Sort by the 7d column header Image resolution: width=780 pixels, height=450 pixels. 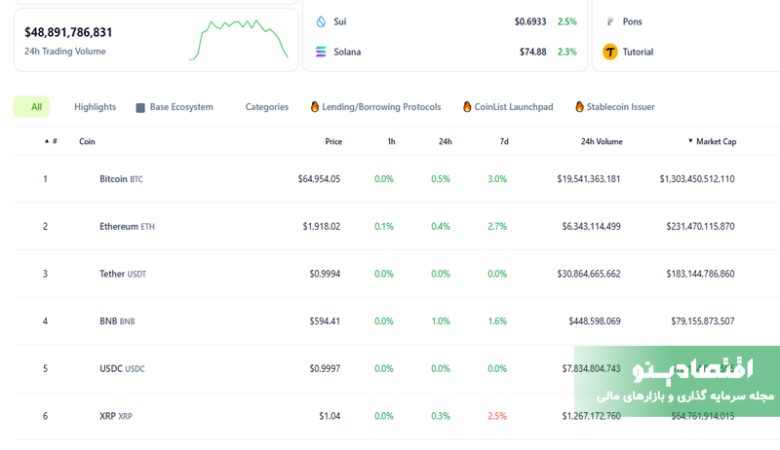(x=504, y=141)
